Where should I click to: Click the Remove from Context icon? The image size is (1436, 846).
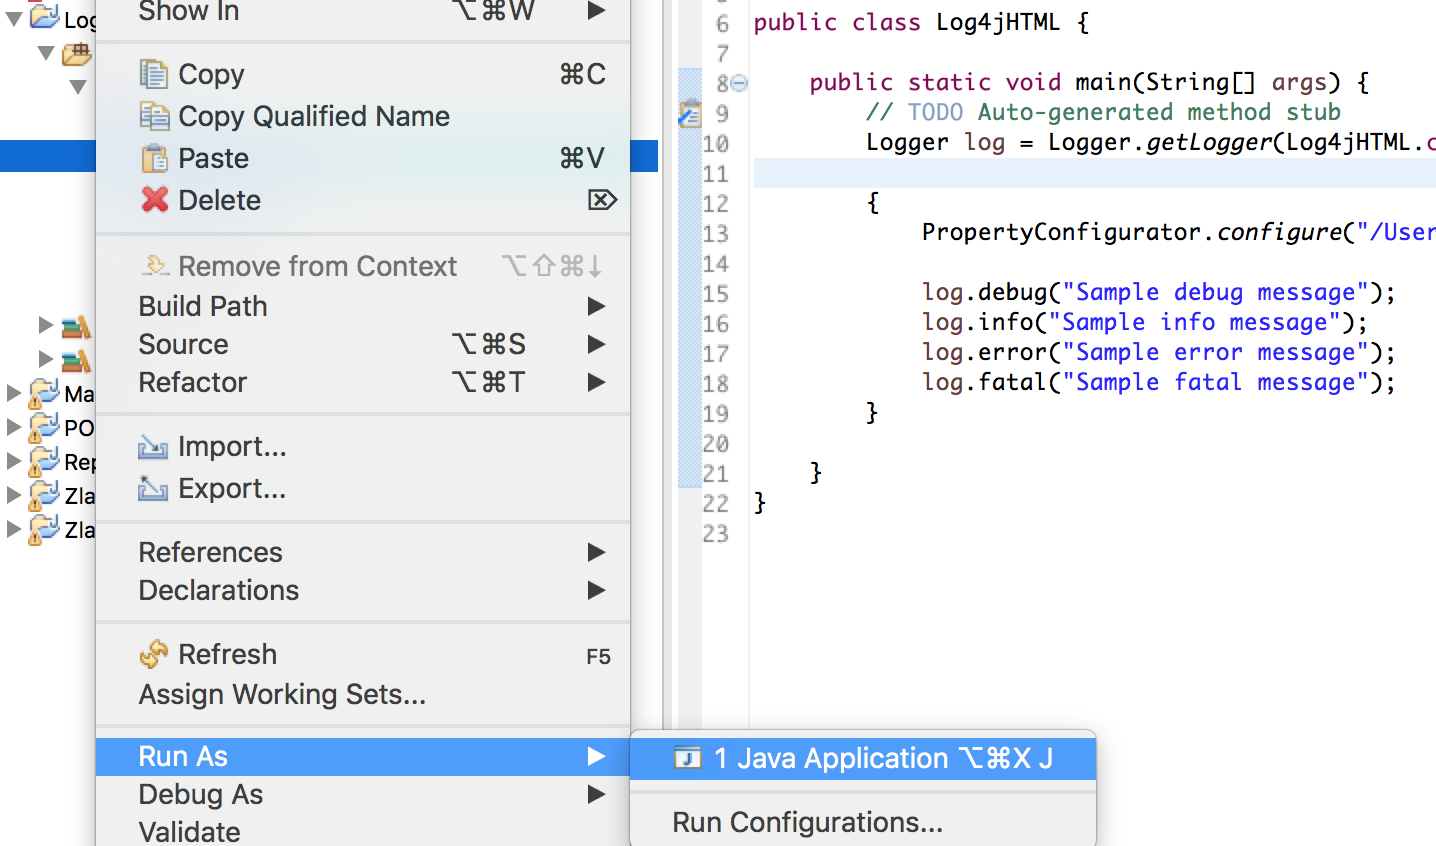pyautogui.click(x=153, y=265)
